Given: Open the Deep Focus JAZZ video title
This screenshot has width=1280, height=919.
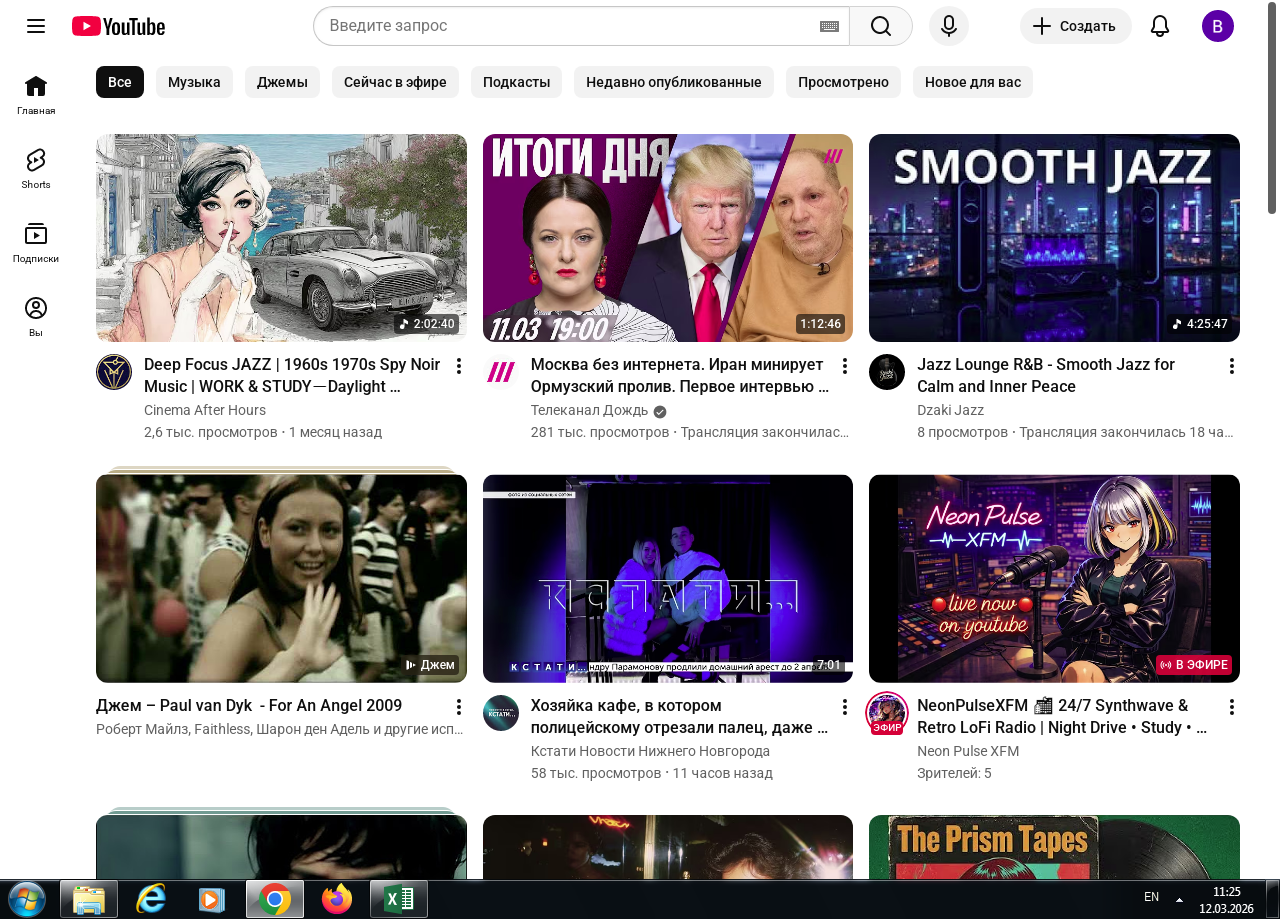Looking at the screenshot, I should pyautogui.click(x=292, y=375).
